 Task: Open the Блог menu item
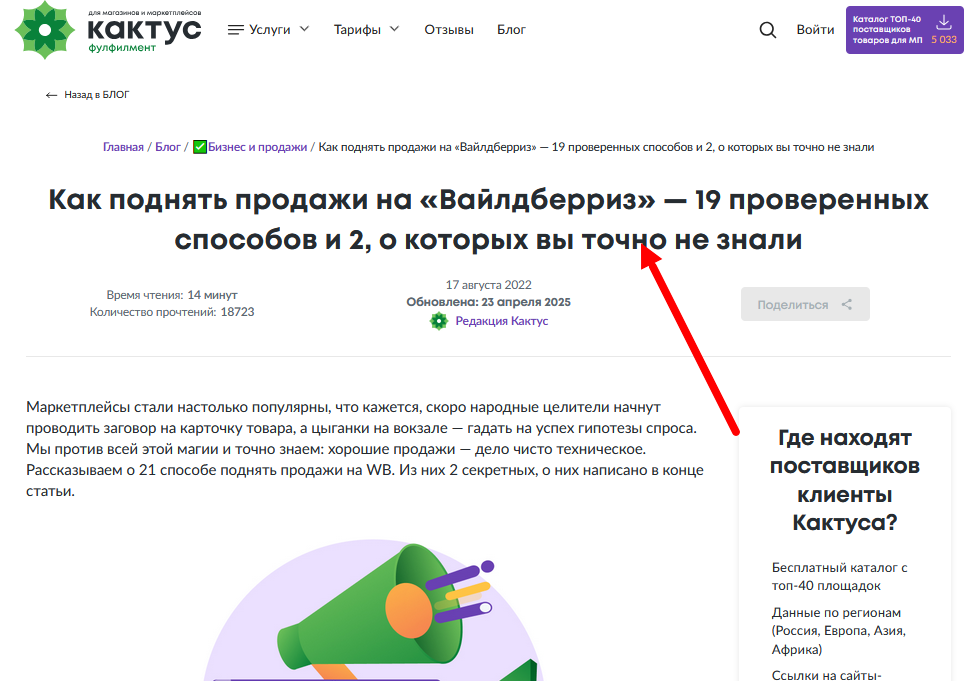(x=511, y=30)
